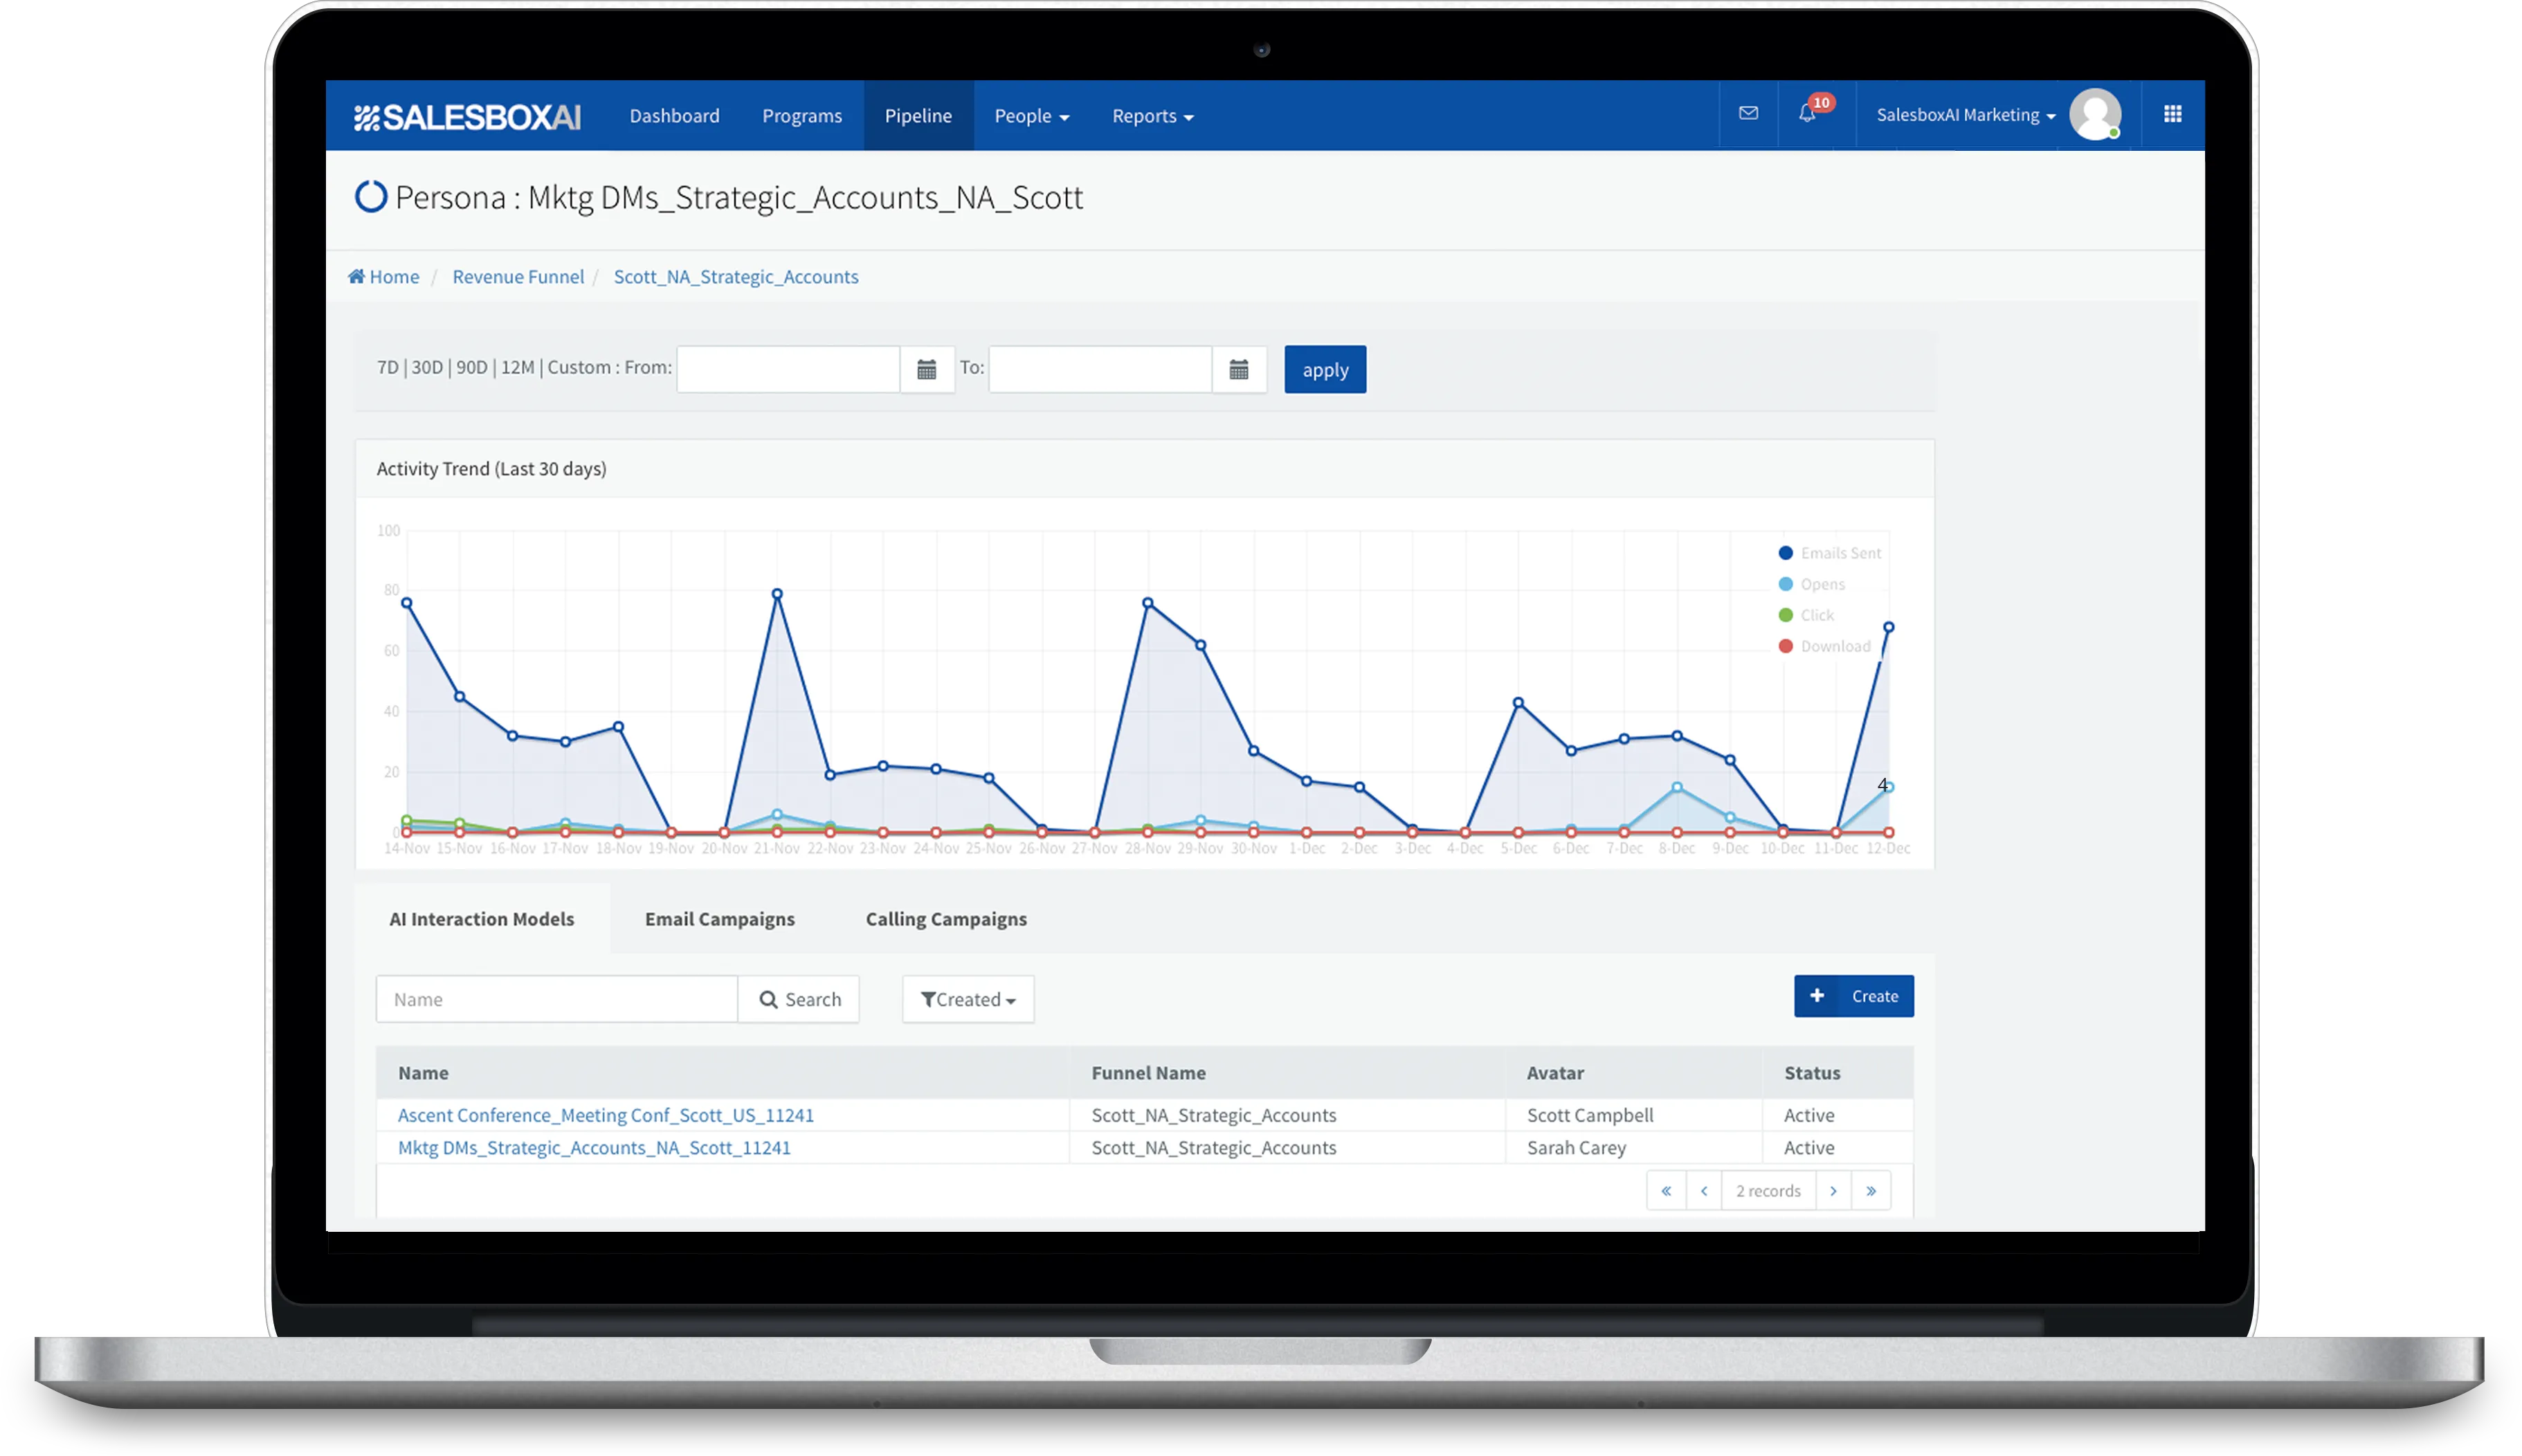Image resolution: width=2522 pixels, height=1456 pixels.
Task: Switch to the Calling Campaigns tab
Action: (945, 919)
